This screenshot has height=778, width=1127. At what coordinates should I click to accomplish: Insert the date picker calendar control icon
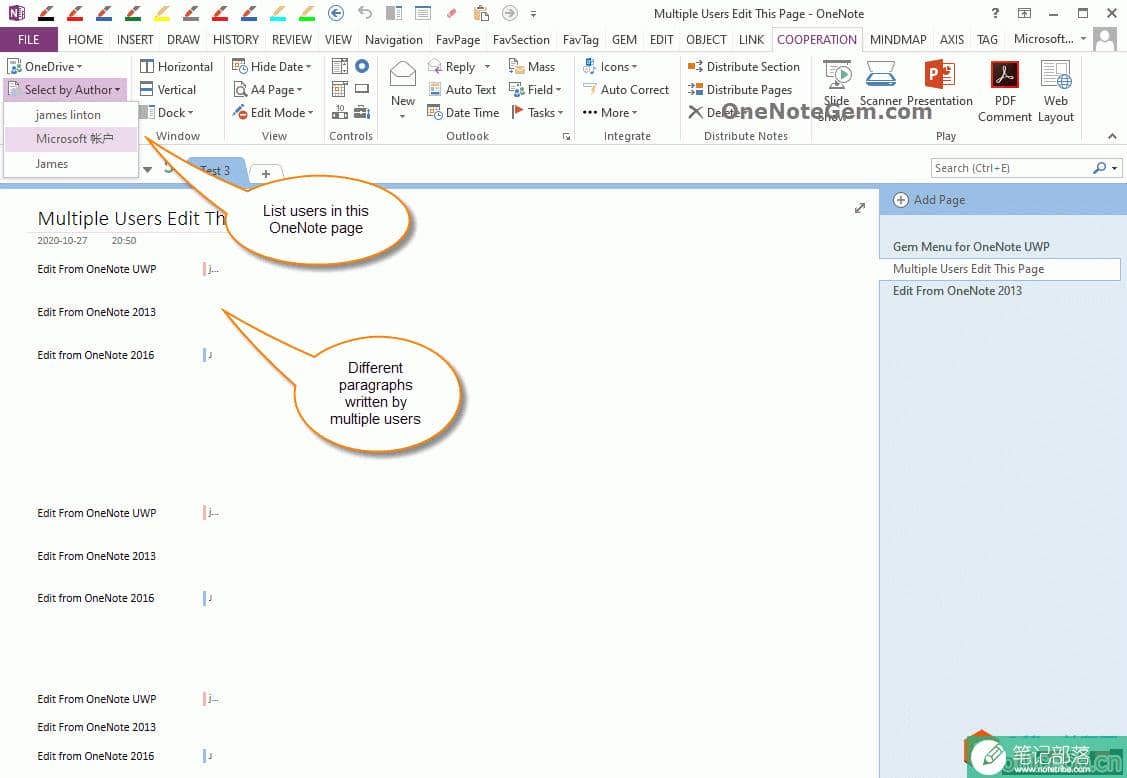click(x=340, y=90)
